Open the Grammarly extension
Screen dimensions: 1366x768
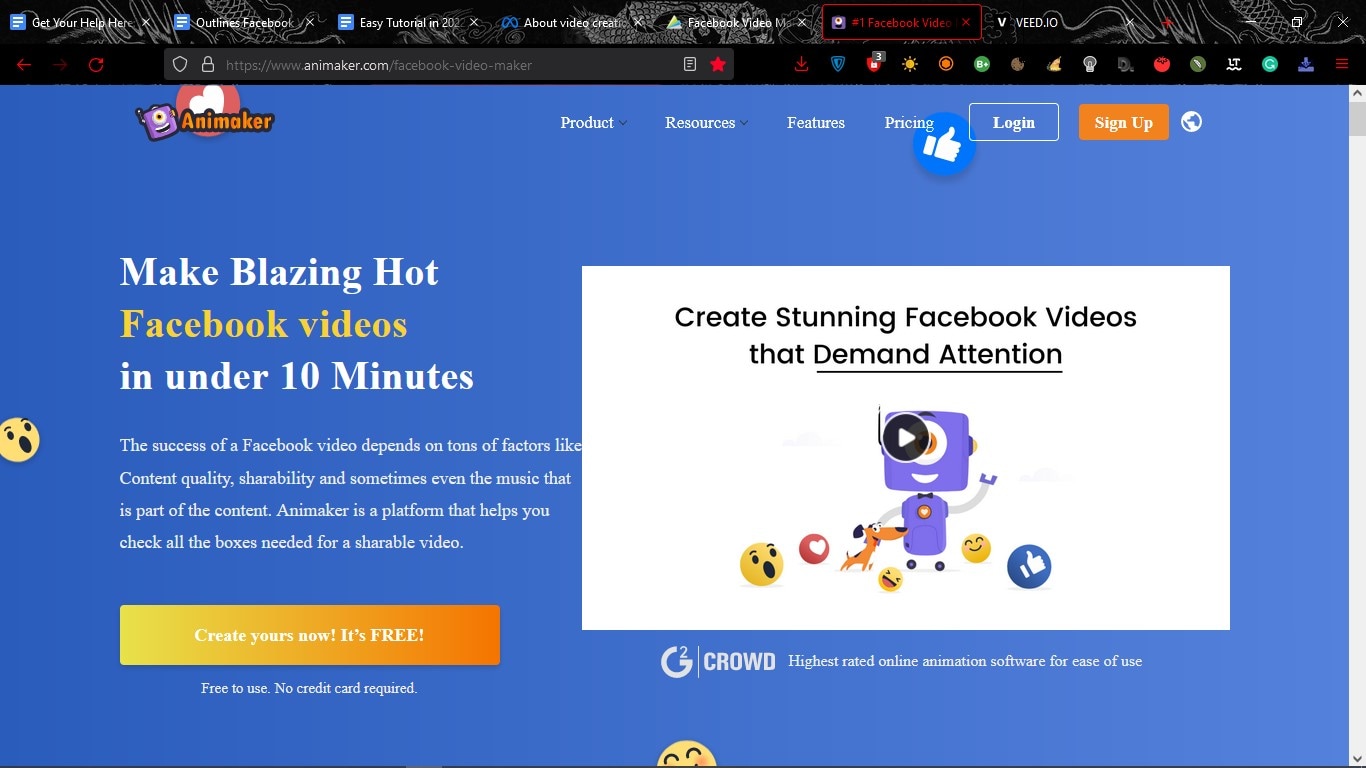click(1270, 65)
